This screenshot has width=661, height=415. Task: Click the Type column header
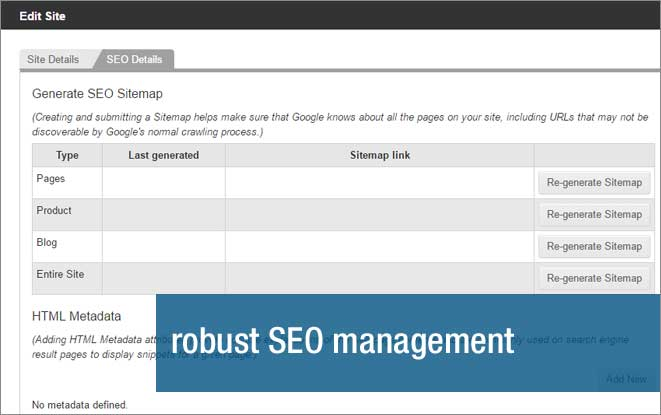67,155
